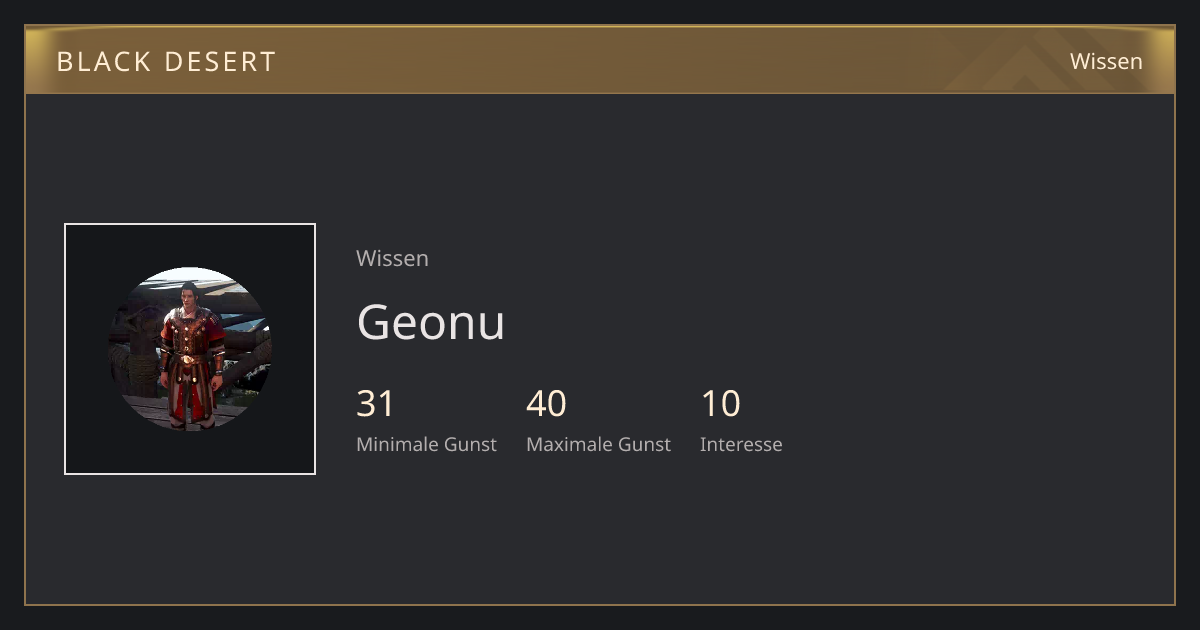Click empty dark card area below stats
This screenshot has height=630, width=1200.
[x=600, y=530]
